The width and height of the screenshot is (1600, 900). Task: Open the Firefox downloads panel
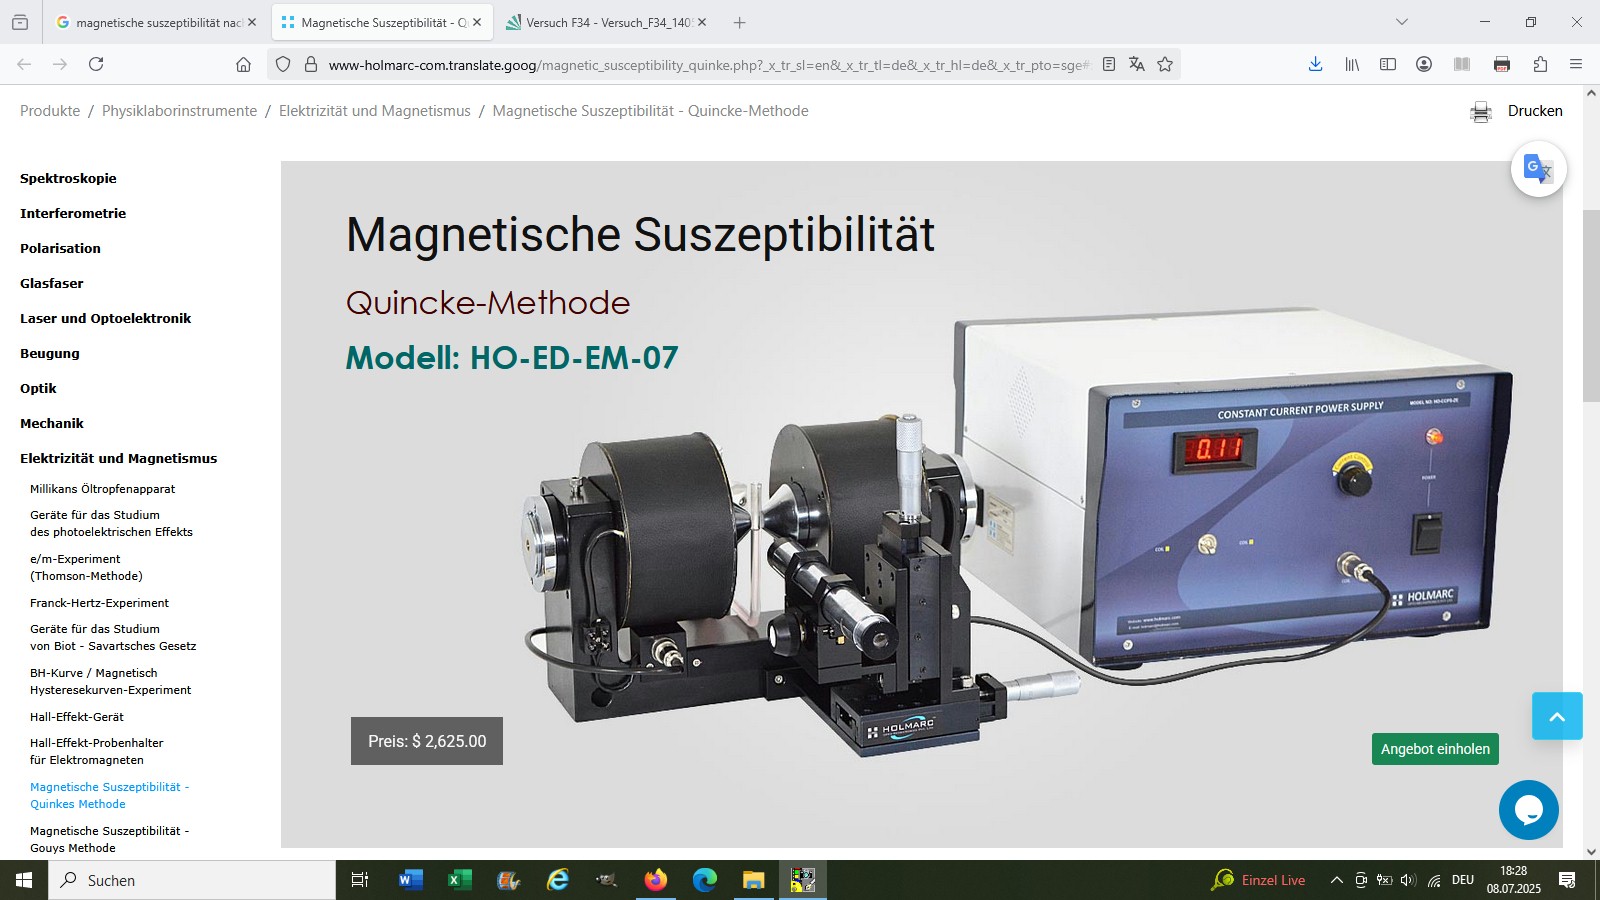[x=1315, y=64]
